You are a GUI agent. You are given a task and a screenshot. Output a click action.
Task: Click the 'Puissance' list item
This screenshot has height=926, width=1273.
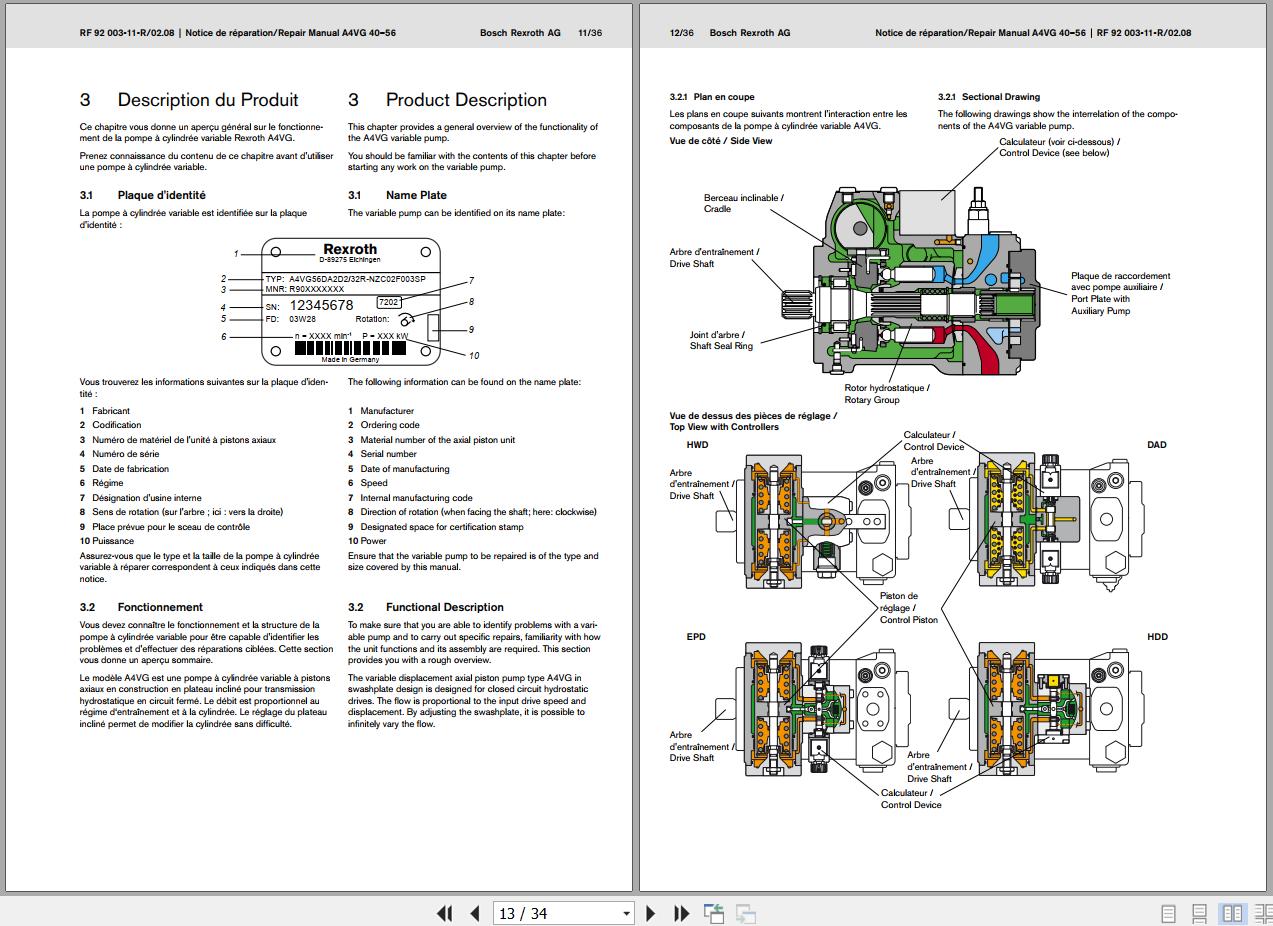[113, 541]
